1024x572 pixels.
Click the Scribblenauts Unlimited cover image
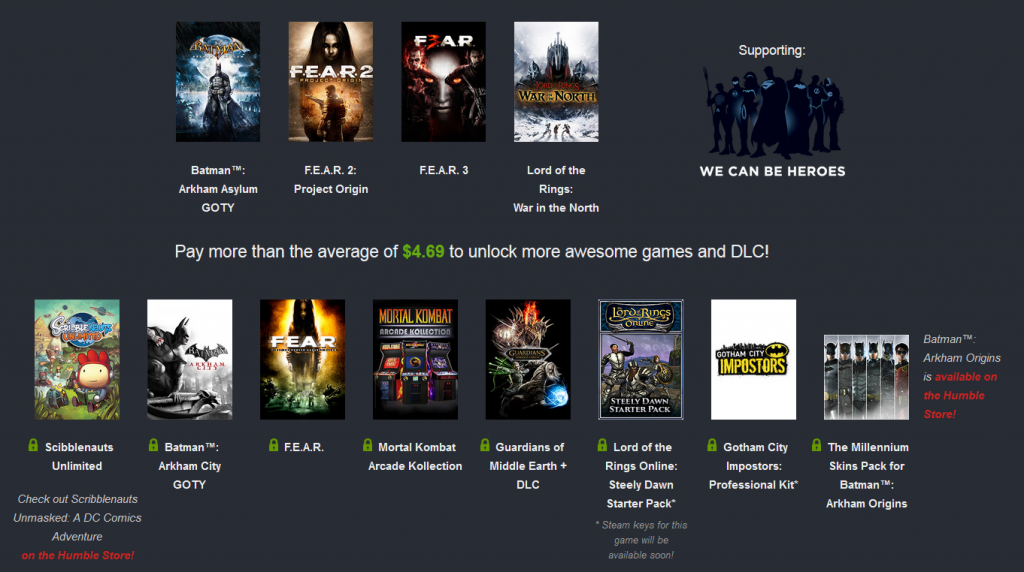click(x=77, y=359)
